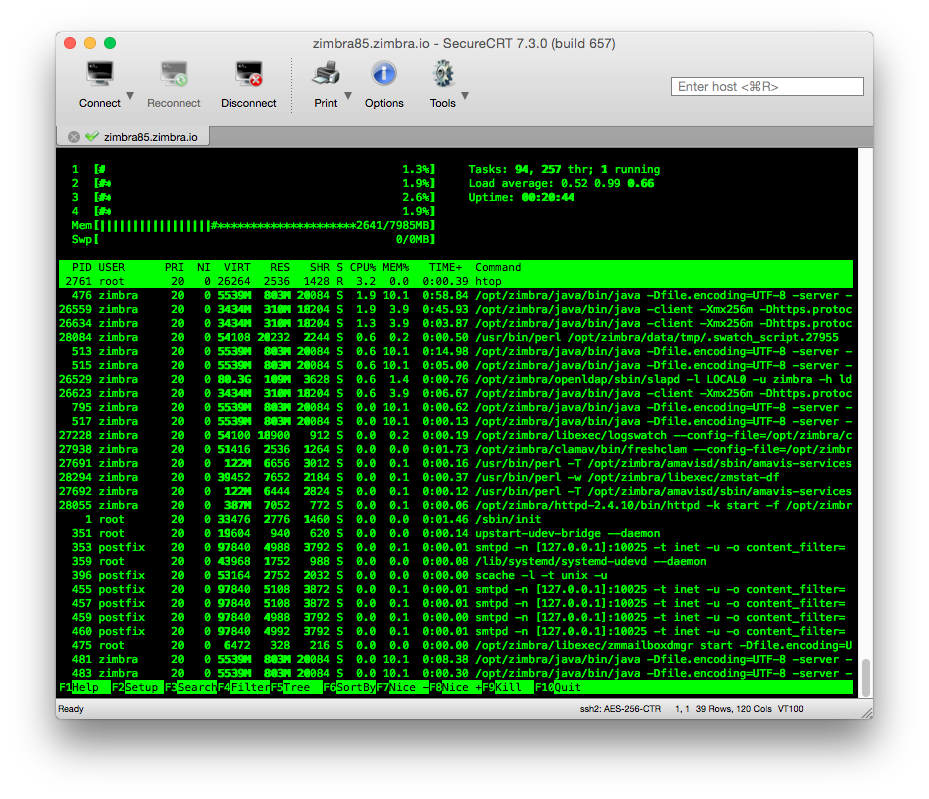Click the Disconnect toolbar icon
Viewport: 929px width, 799px height.
click(x=249, y=74)
